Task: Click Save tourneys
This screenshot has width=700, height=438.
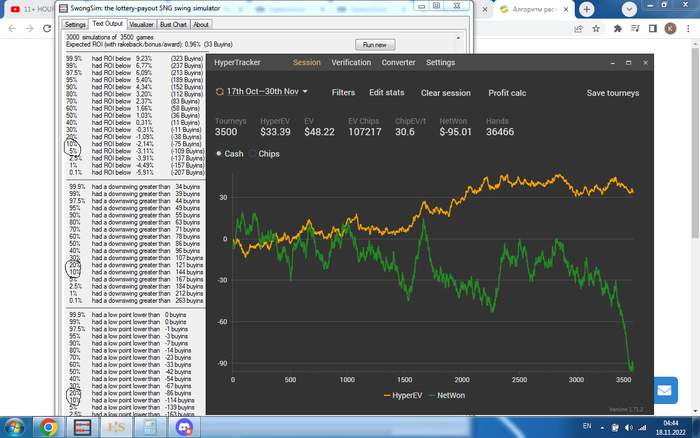Action: click(x=612, y=93)
